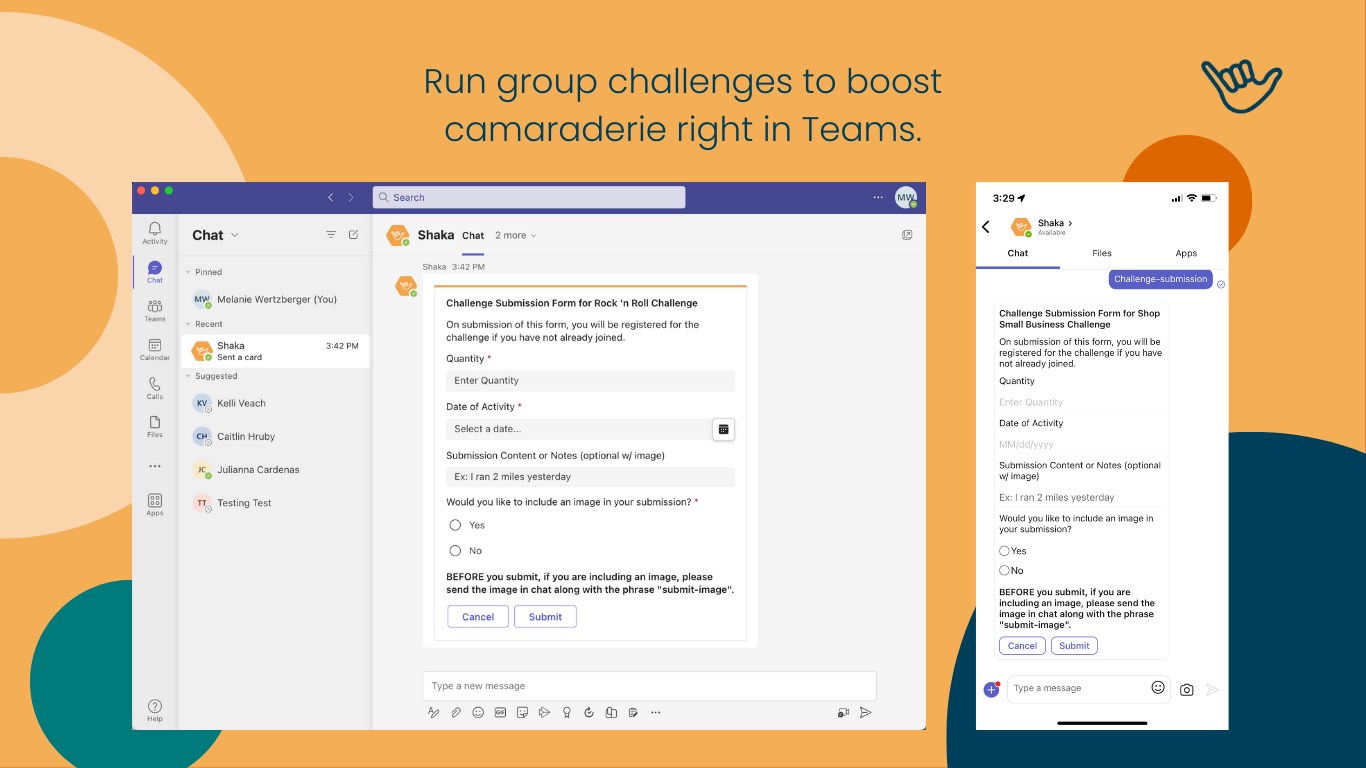This screenshot has height=768, width=1366.
Task: Choose Yes radio on the phone form
Action: coord(1004,551)
